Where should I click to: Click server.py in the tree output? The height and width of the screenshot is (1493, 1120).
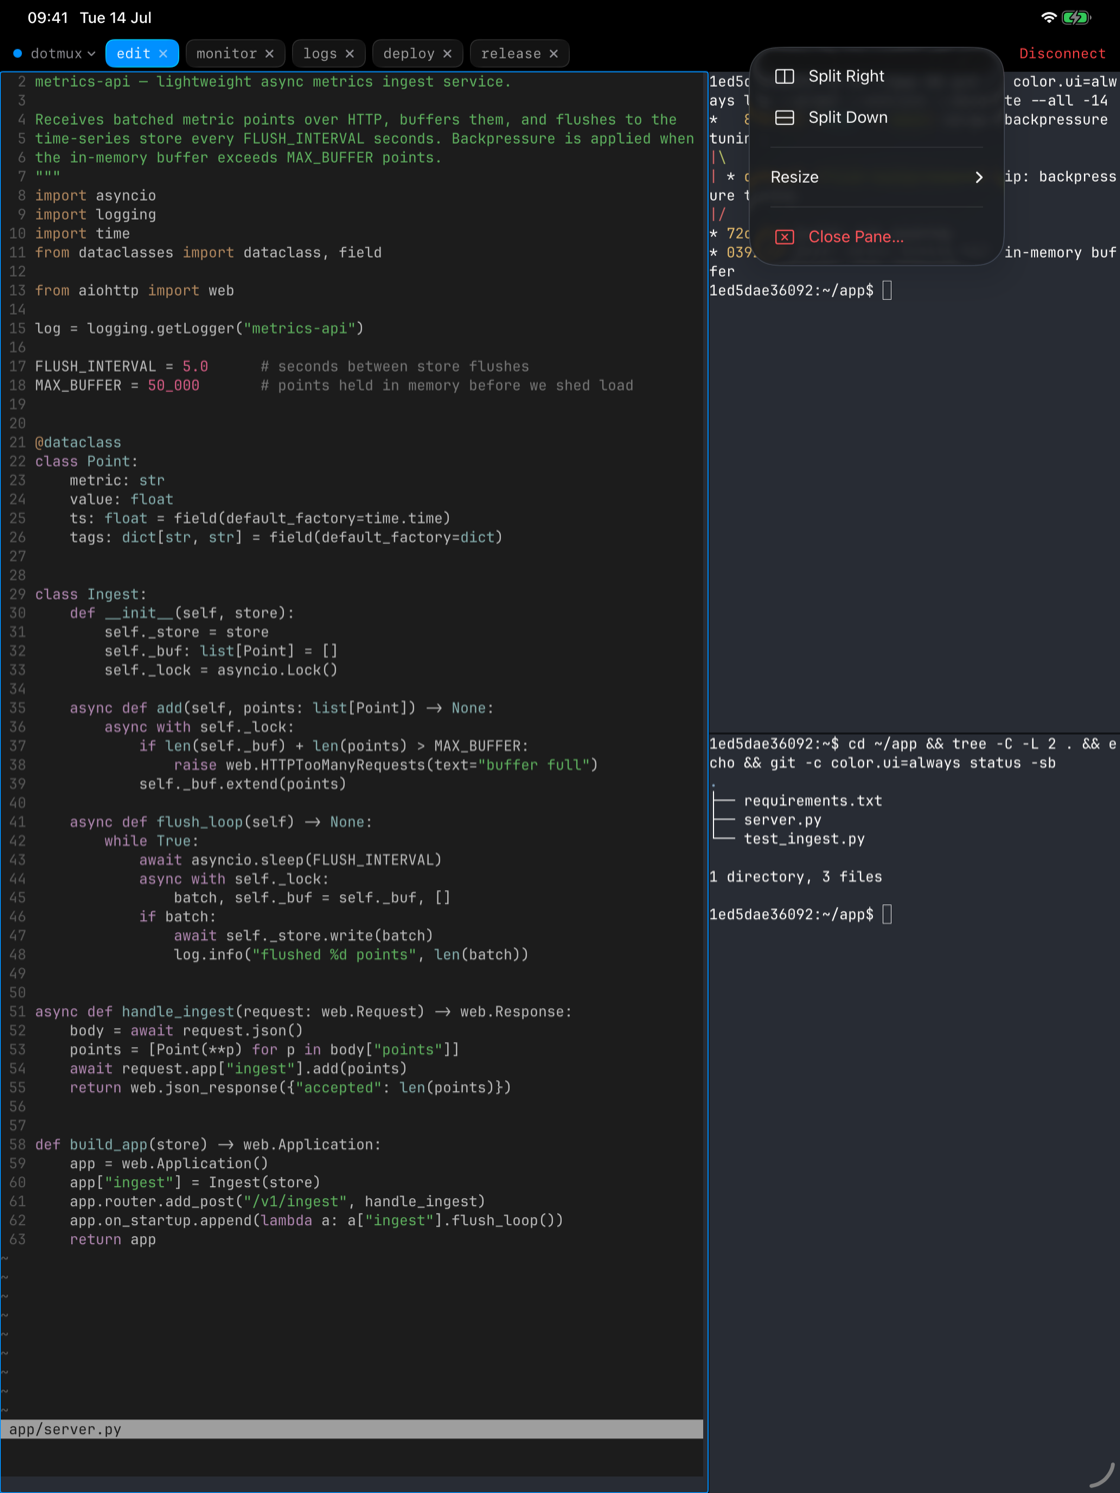tap(783, 820)
